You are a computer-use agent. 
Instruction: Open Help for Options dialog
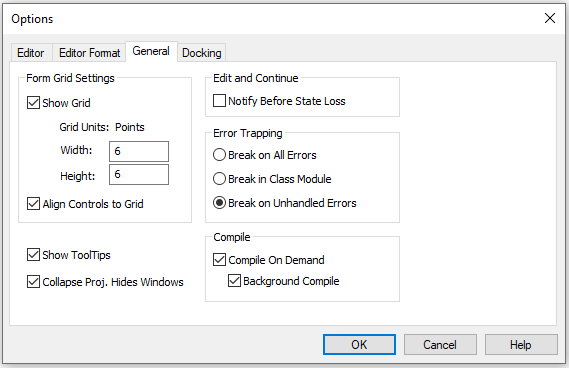(521, 344)
